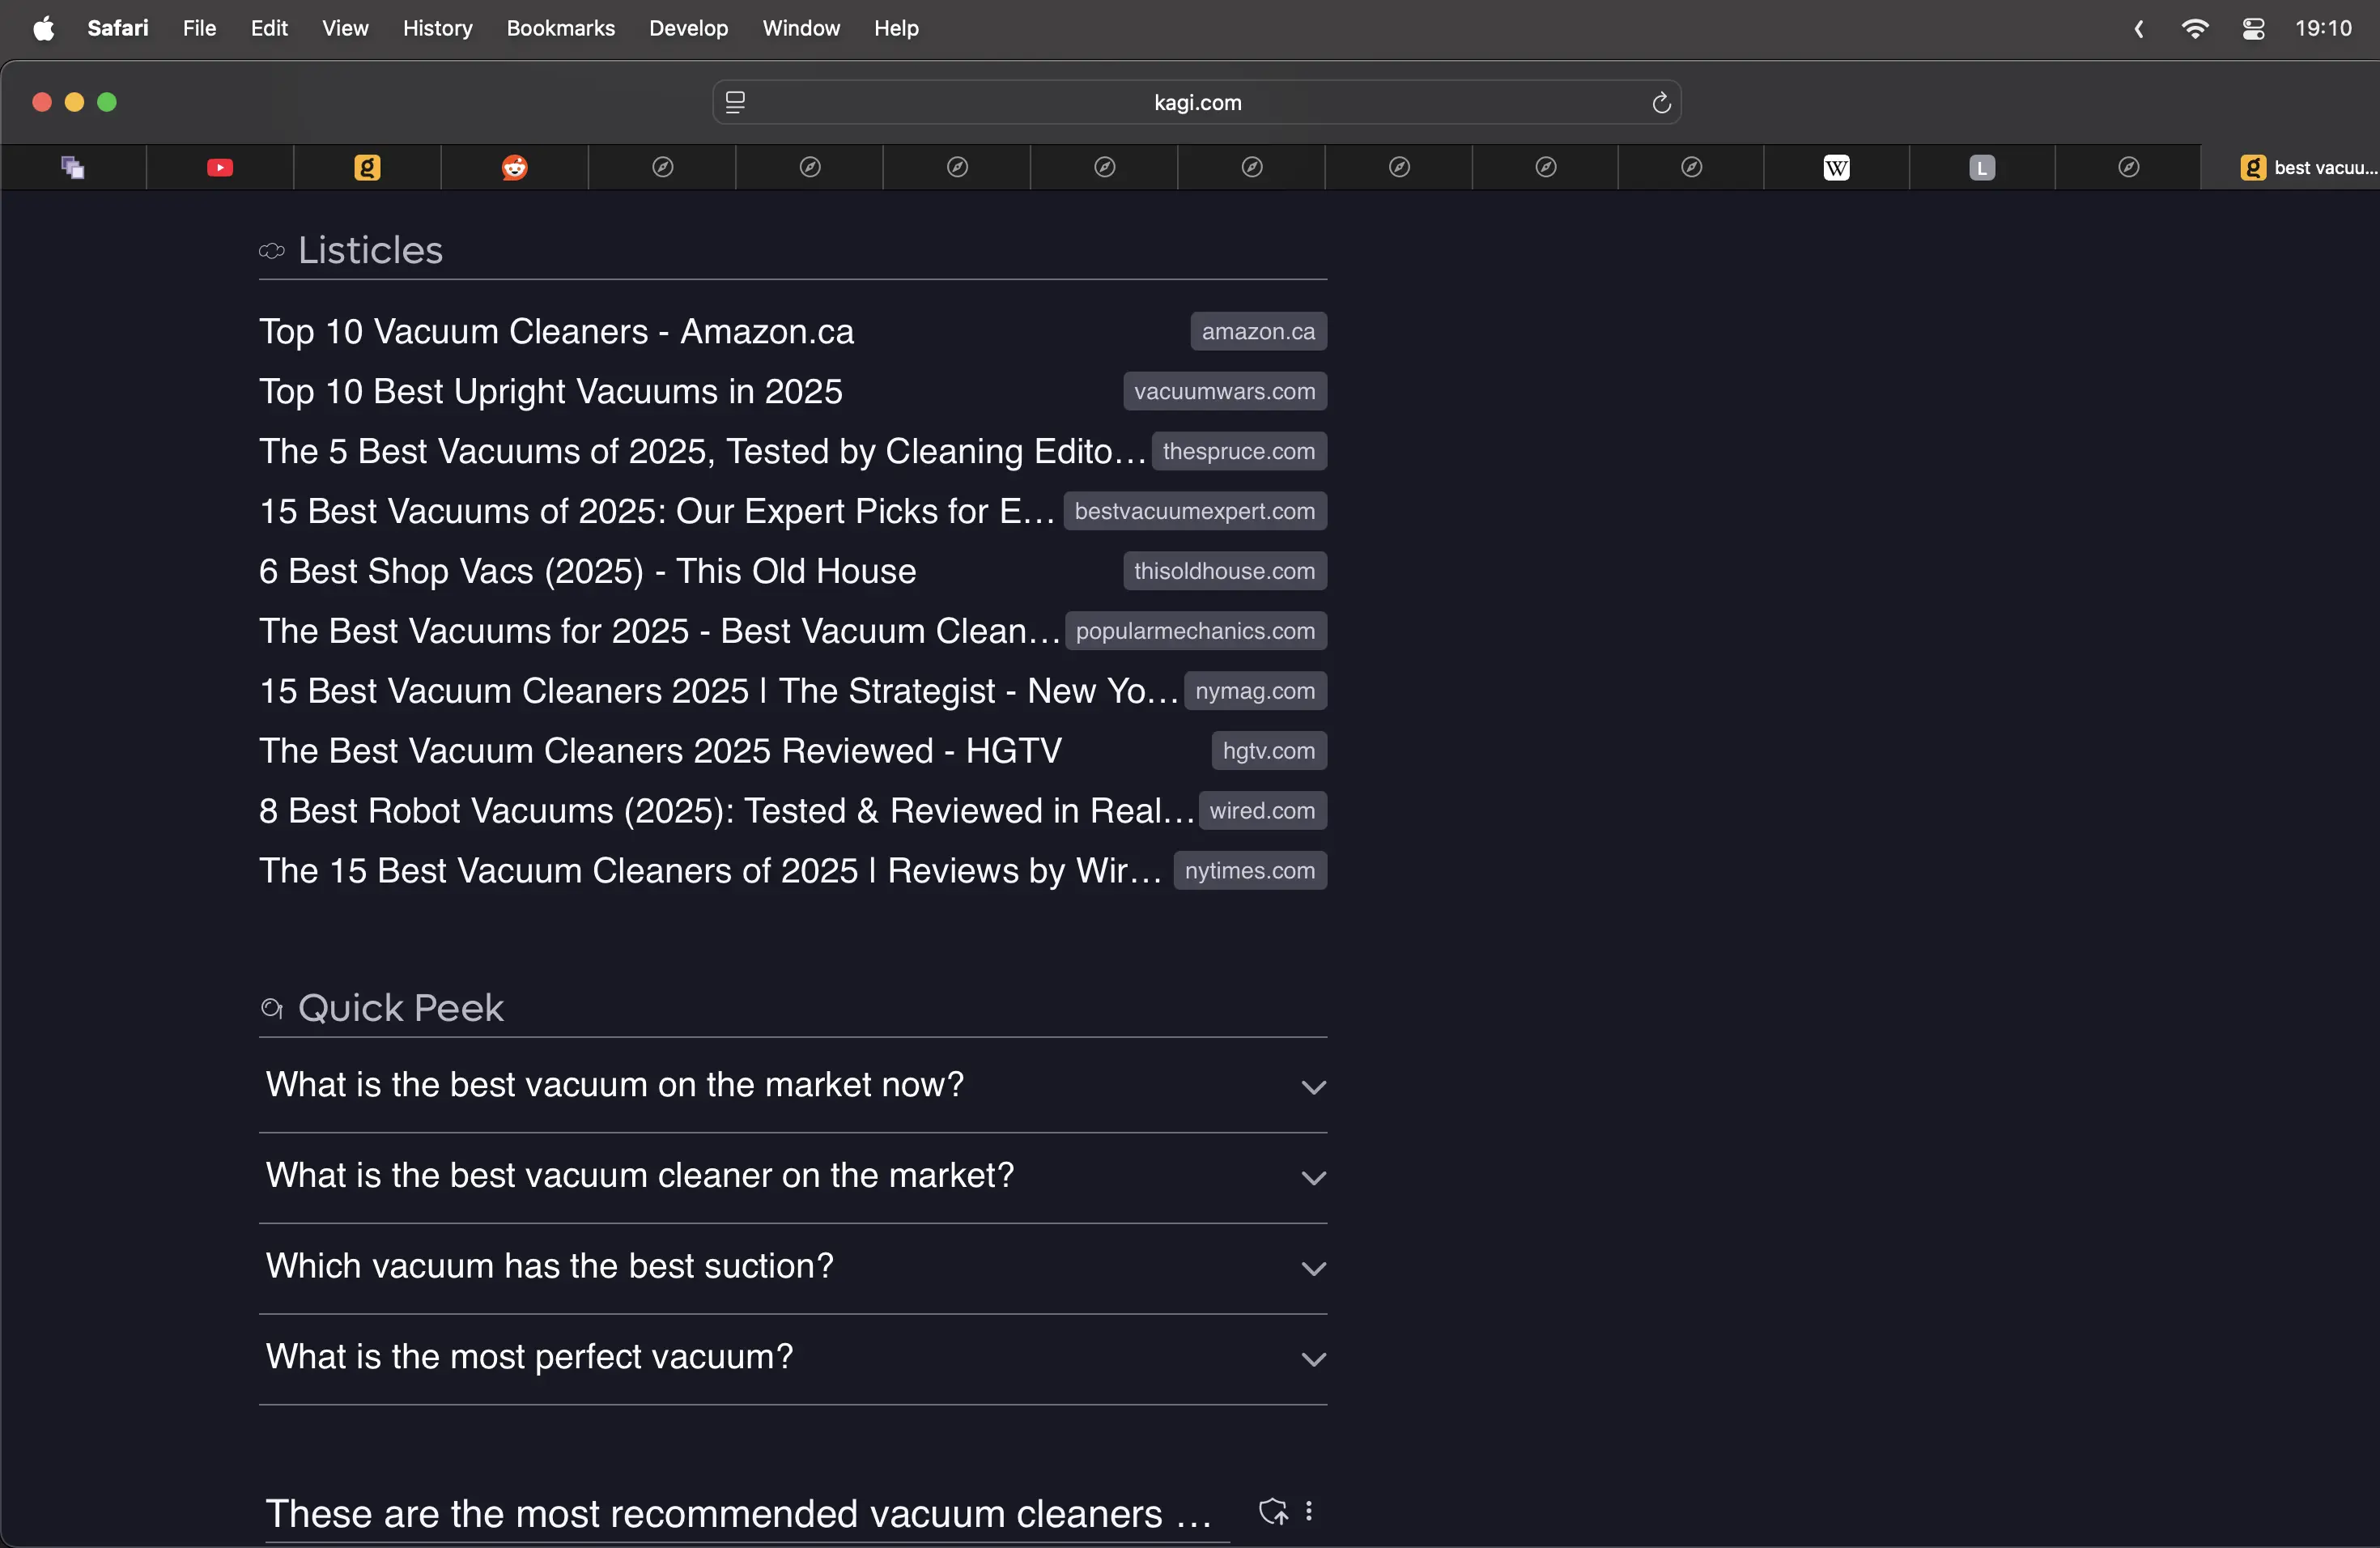Image resolution: width=2380 pixels, height=1548 pixels.
Task: Click the page reader icon in address bar
Action: pyautogui.click(x=735, y=103)
